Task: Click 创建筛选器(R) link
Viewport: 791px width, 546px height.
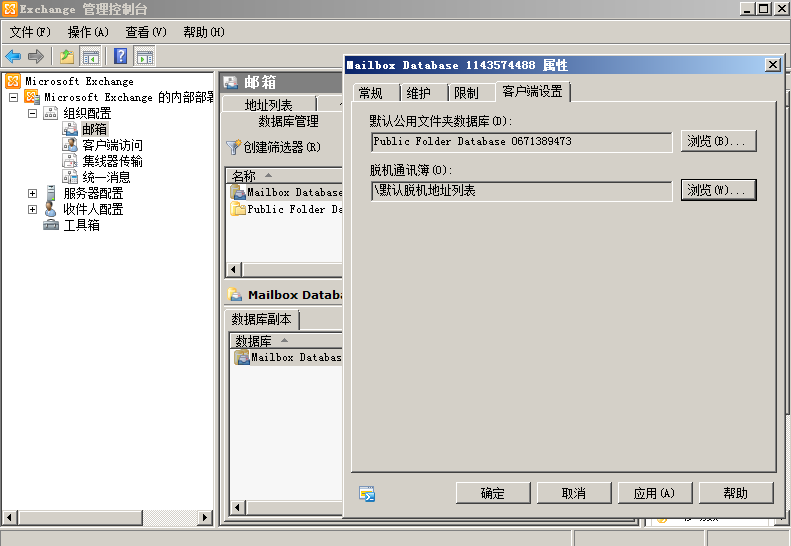Action: click(x=282, y=147)
